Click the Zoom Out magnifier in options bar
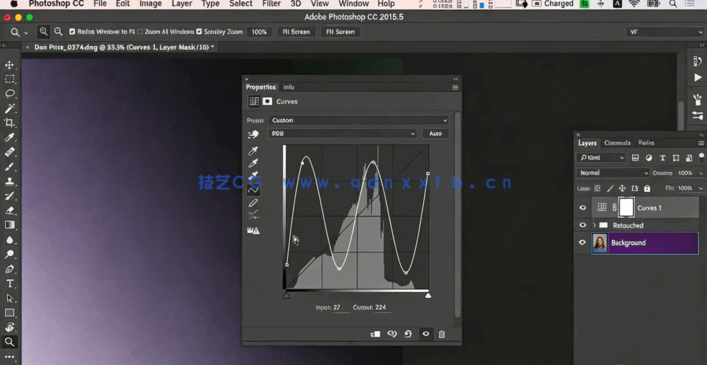This screenshot has height=365, width=707. (58, 32)
